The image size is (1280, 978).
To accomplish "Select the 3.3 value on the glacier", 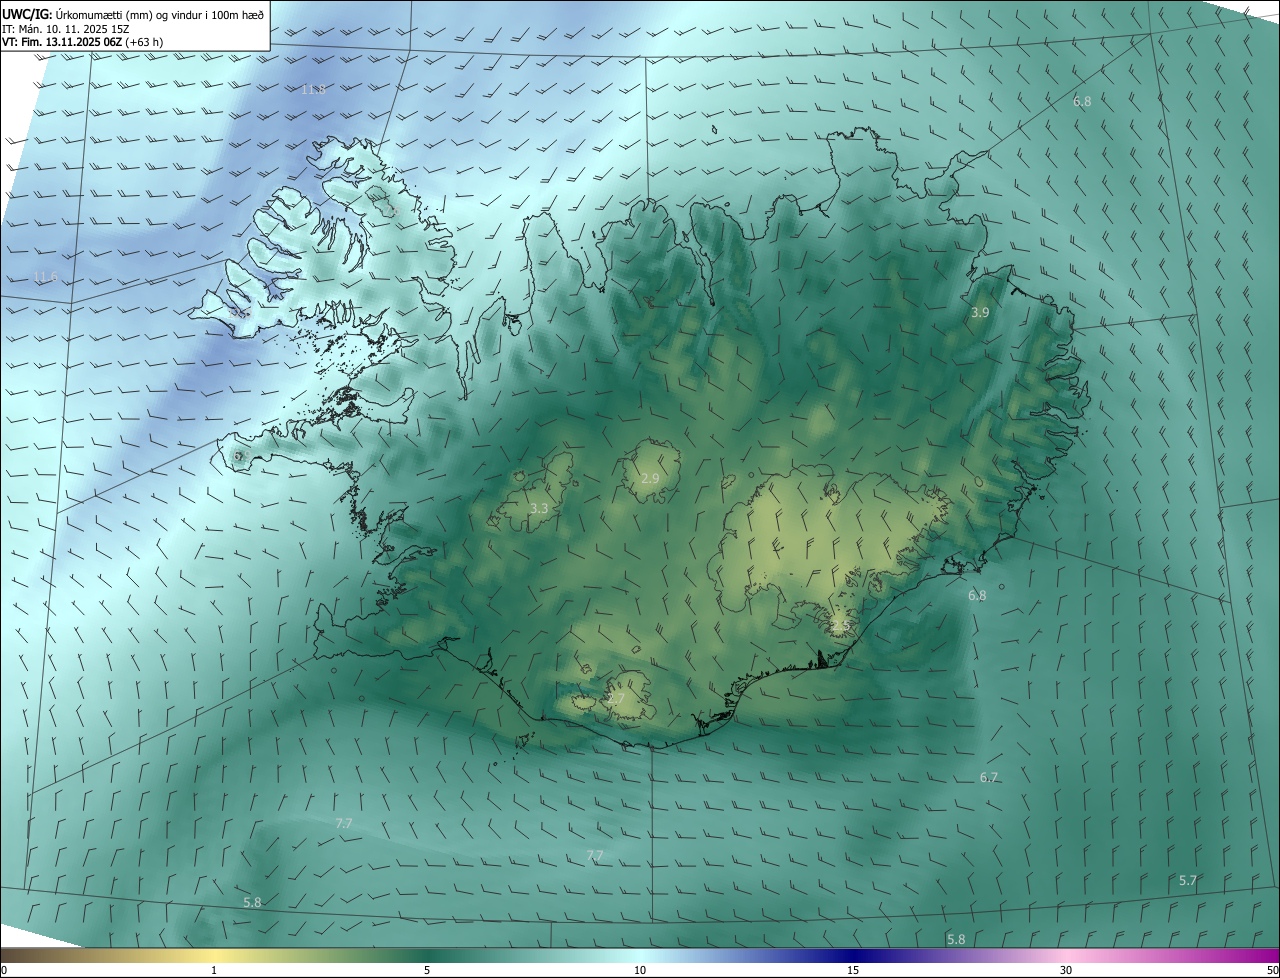I will 539,509.
